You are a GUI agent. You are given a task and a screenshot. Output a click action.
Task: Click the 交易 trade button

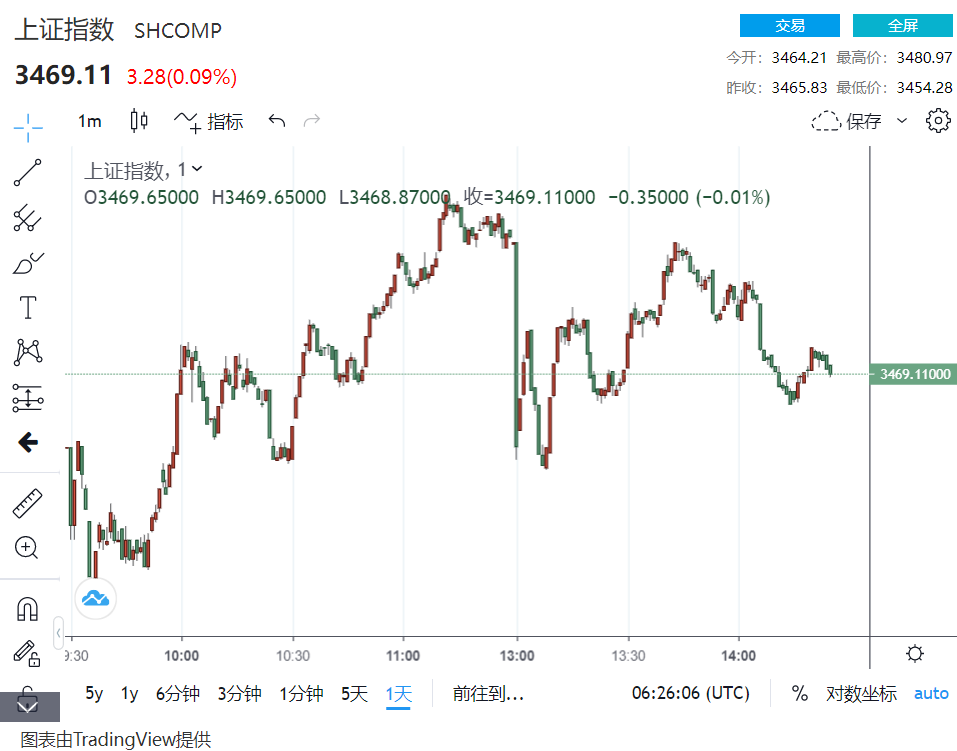coord(790,26)
